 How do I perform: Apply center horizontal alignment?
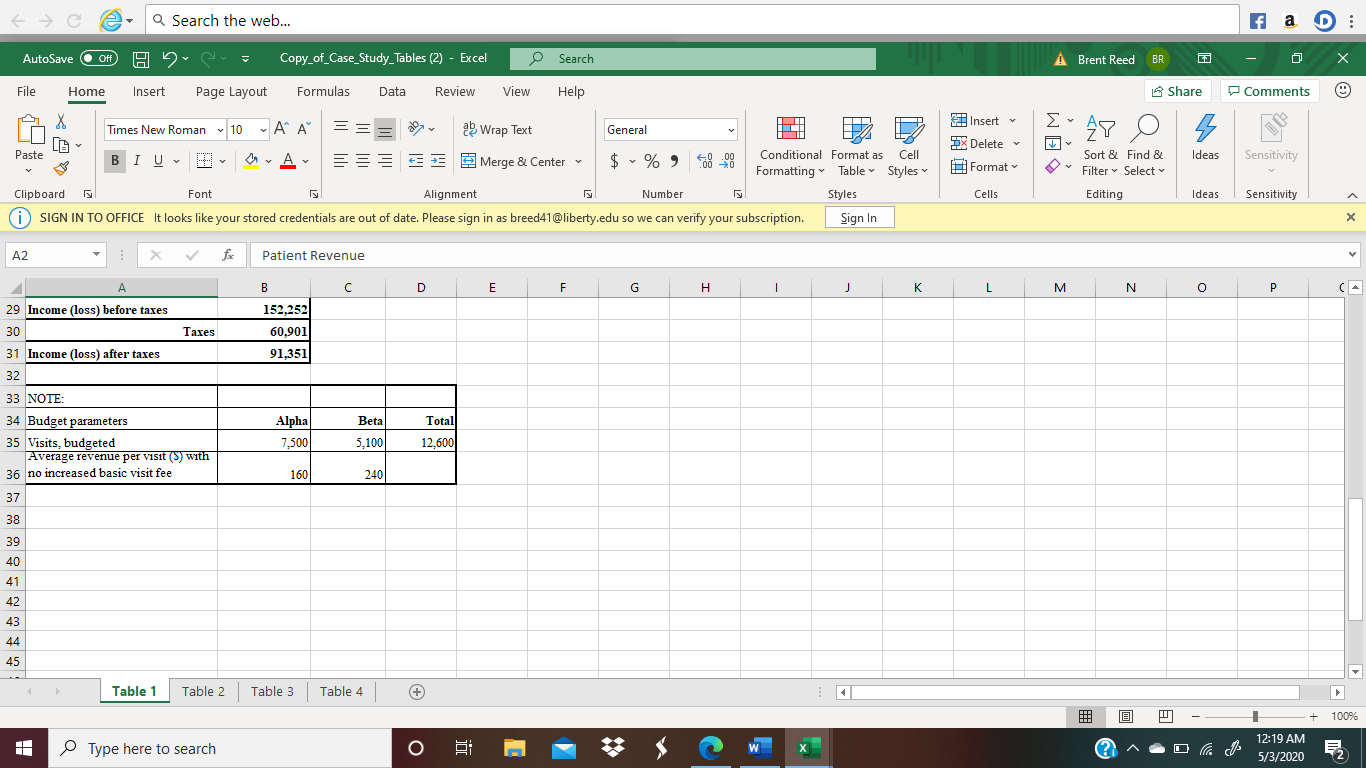pos(363,162)
